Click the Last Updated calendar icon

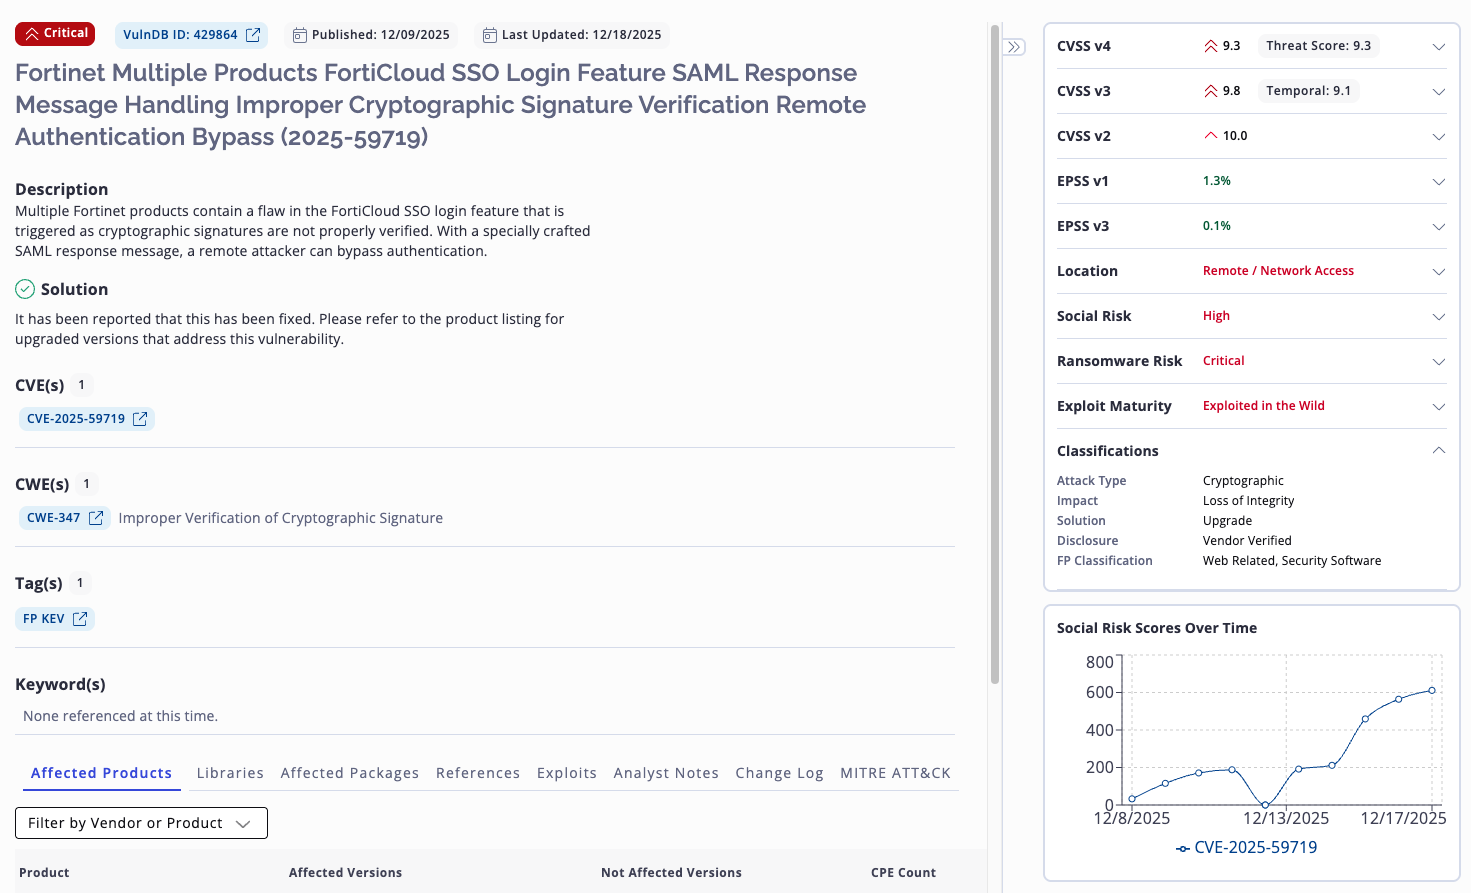[489, 35]
